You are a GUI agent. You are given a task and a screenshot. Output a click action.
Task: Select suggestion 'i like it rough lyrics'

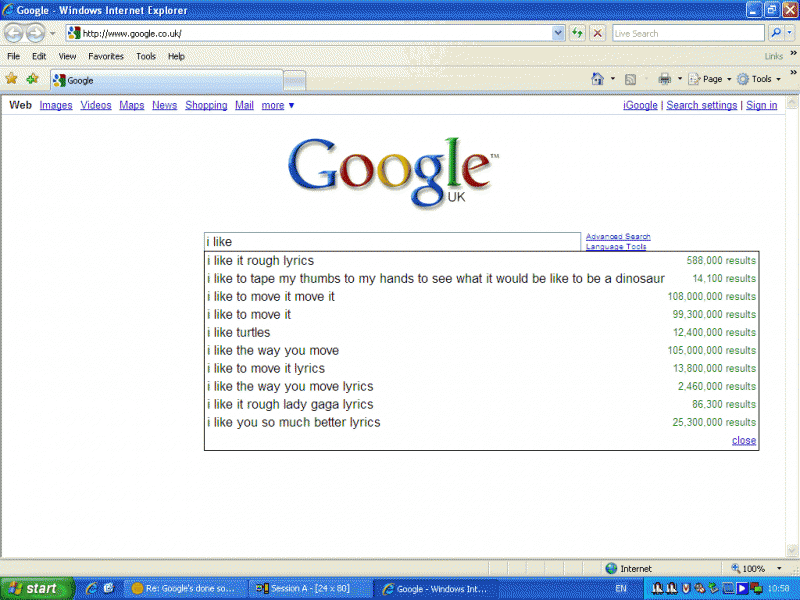[482, 261]
